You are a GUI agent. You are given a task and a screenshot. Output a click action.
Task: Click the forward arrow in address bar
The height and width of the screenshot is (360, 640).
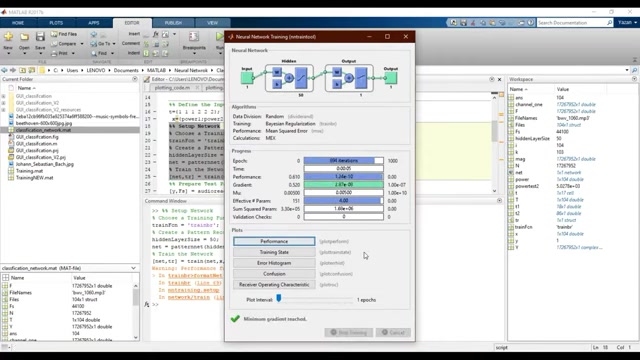(x=13, y=70)
